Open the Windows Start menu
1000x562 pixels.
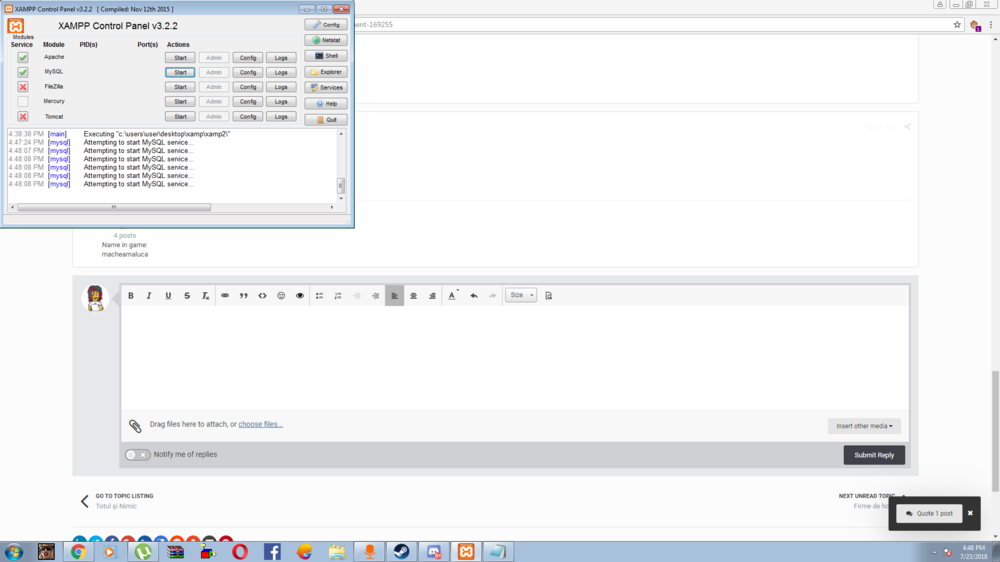[x=13, y=552]
